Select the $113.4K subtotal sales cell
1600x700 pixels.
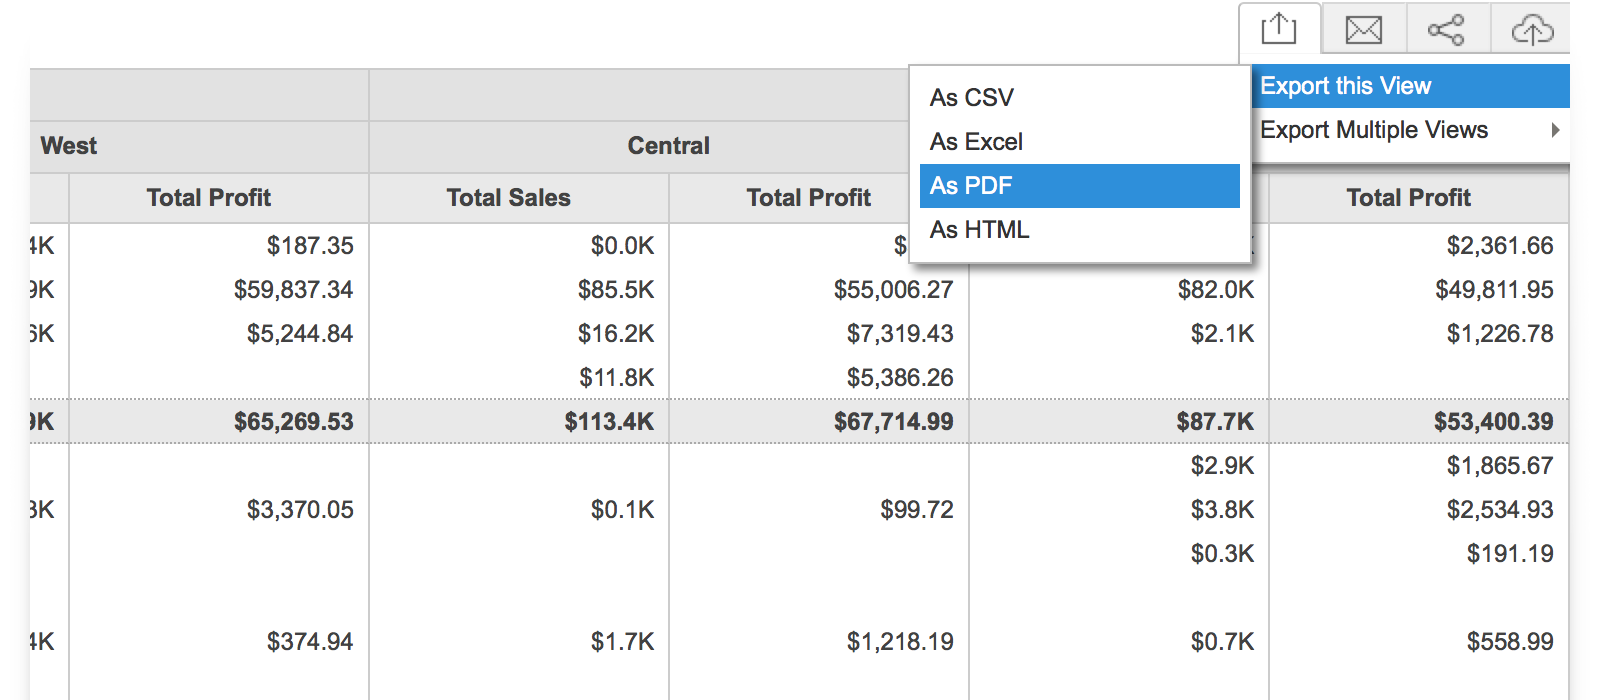click(609, 422)
